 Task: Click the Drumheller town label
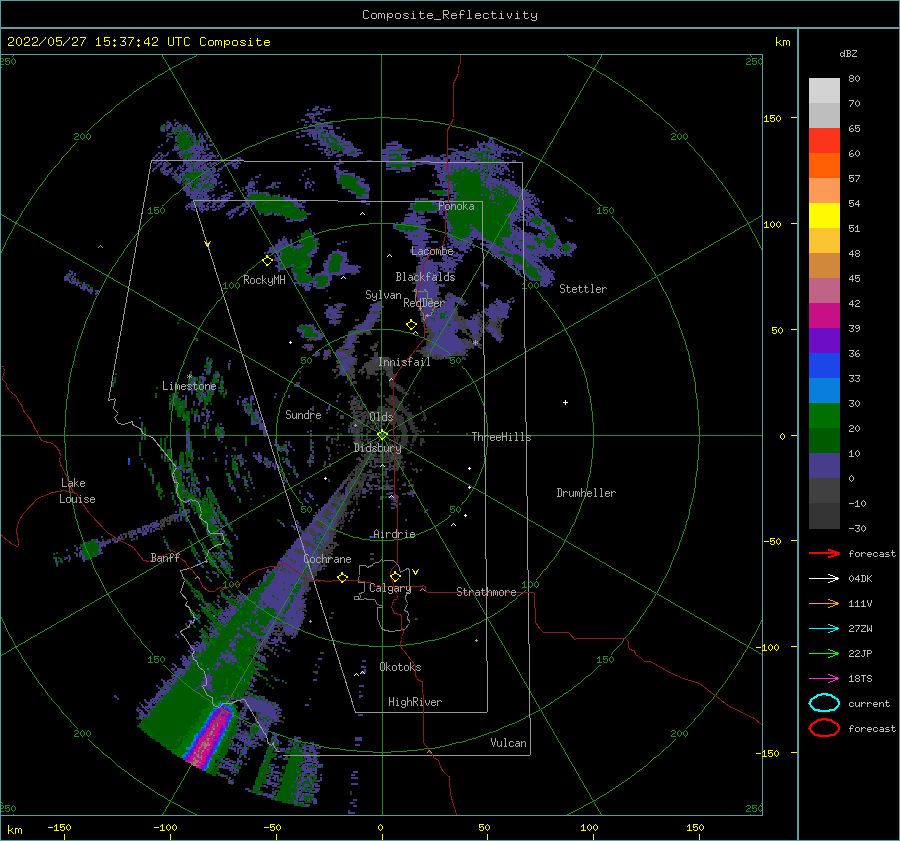[586, 493]
